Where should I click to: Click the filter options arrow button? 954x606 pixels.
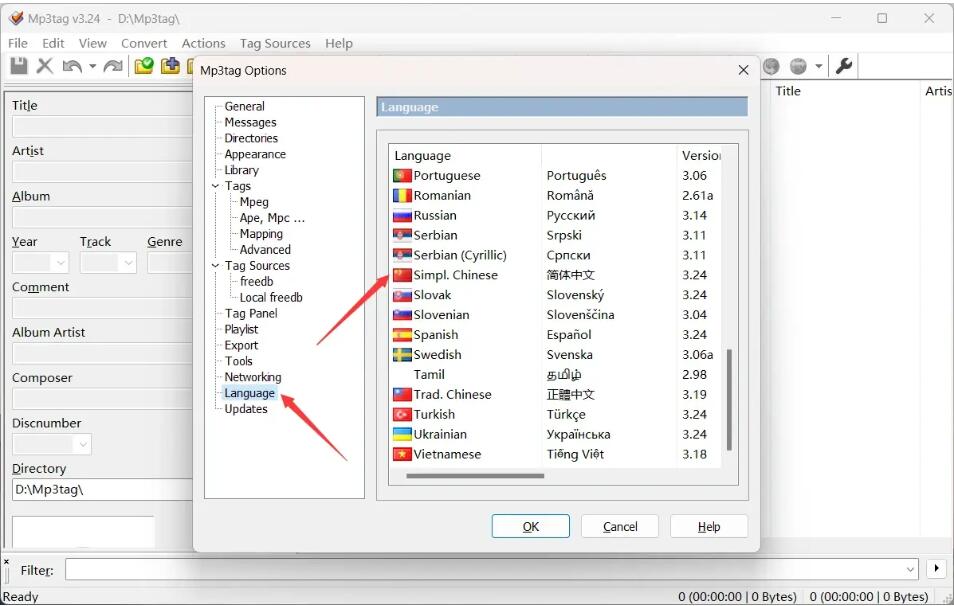(x=936, y=569)
